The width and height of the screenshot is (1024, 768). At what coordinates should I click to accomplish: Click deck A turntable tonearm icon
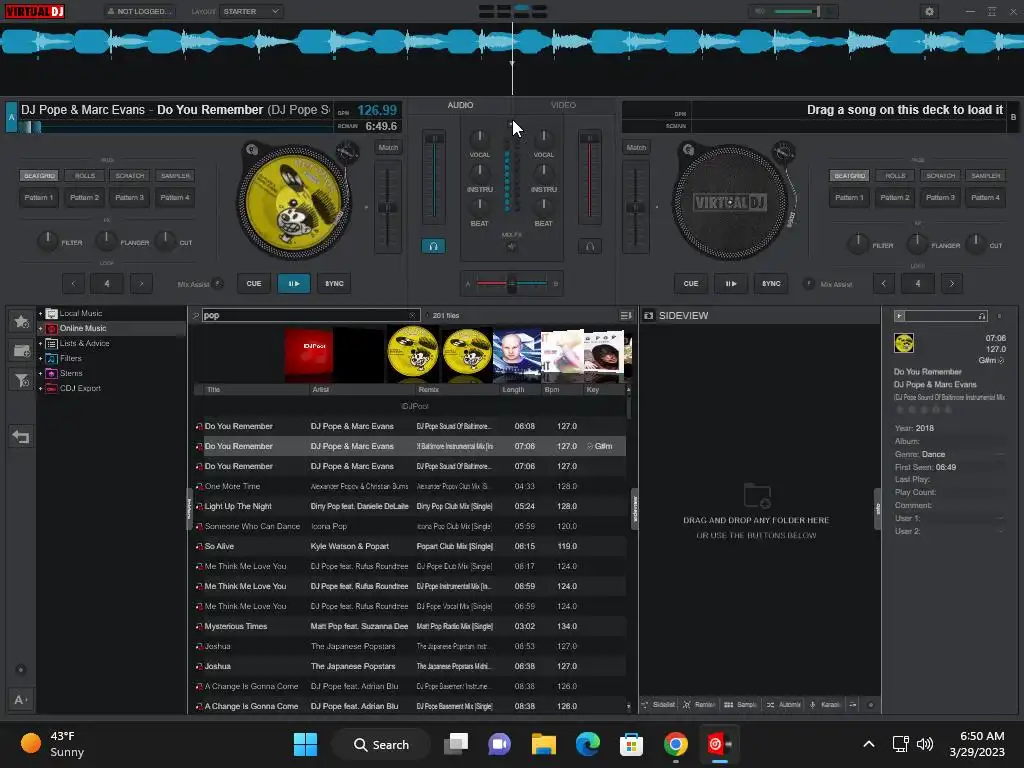click(347, 153)
